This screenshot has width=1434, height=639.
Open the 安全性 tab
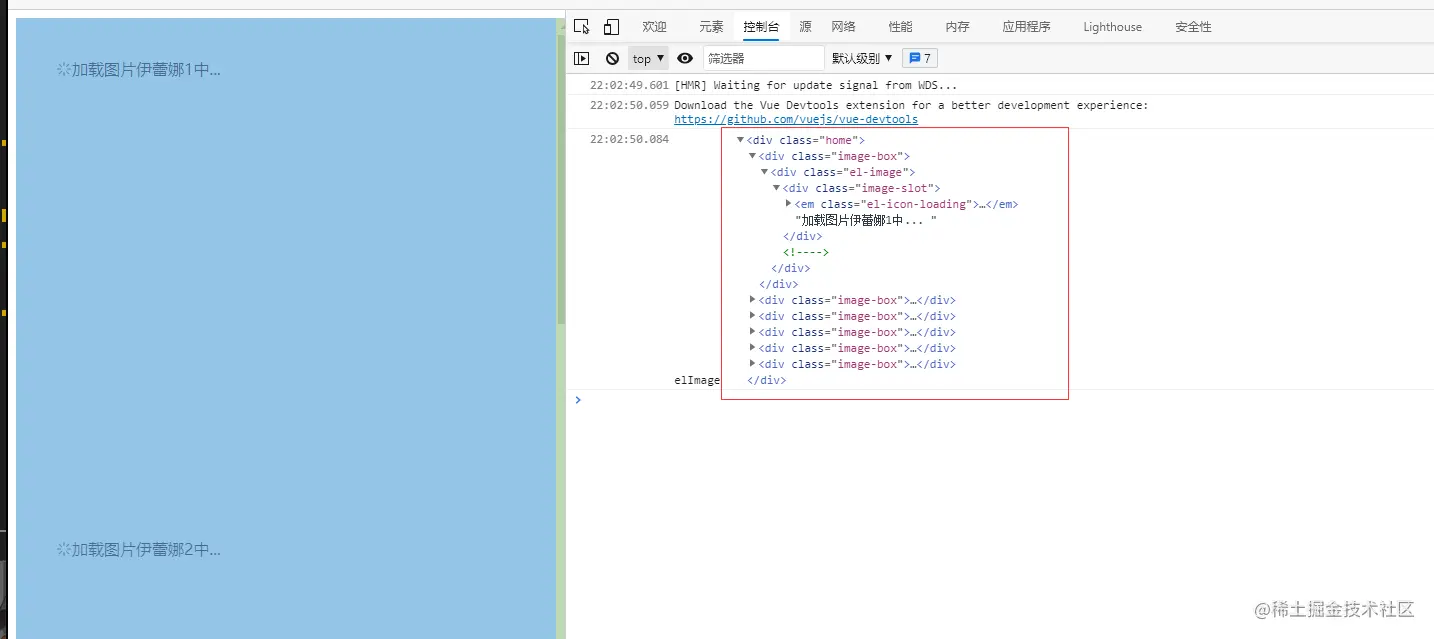1193,27
